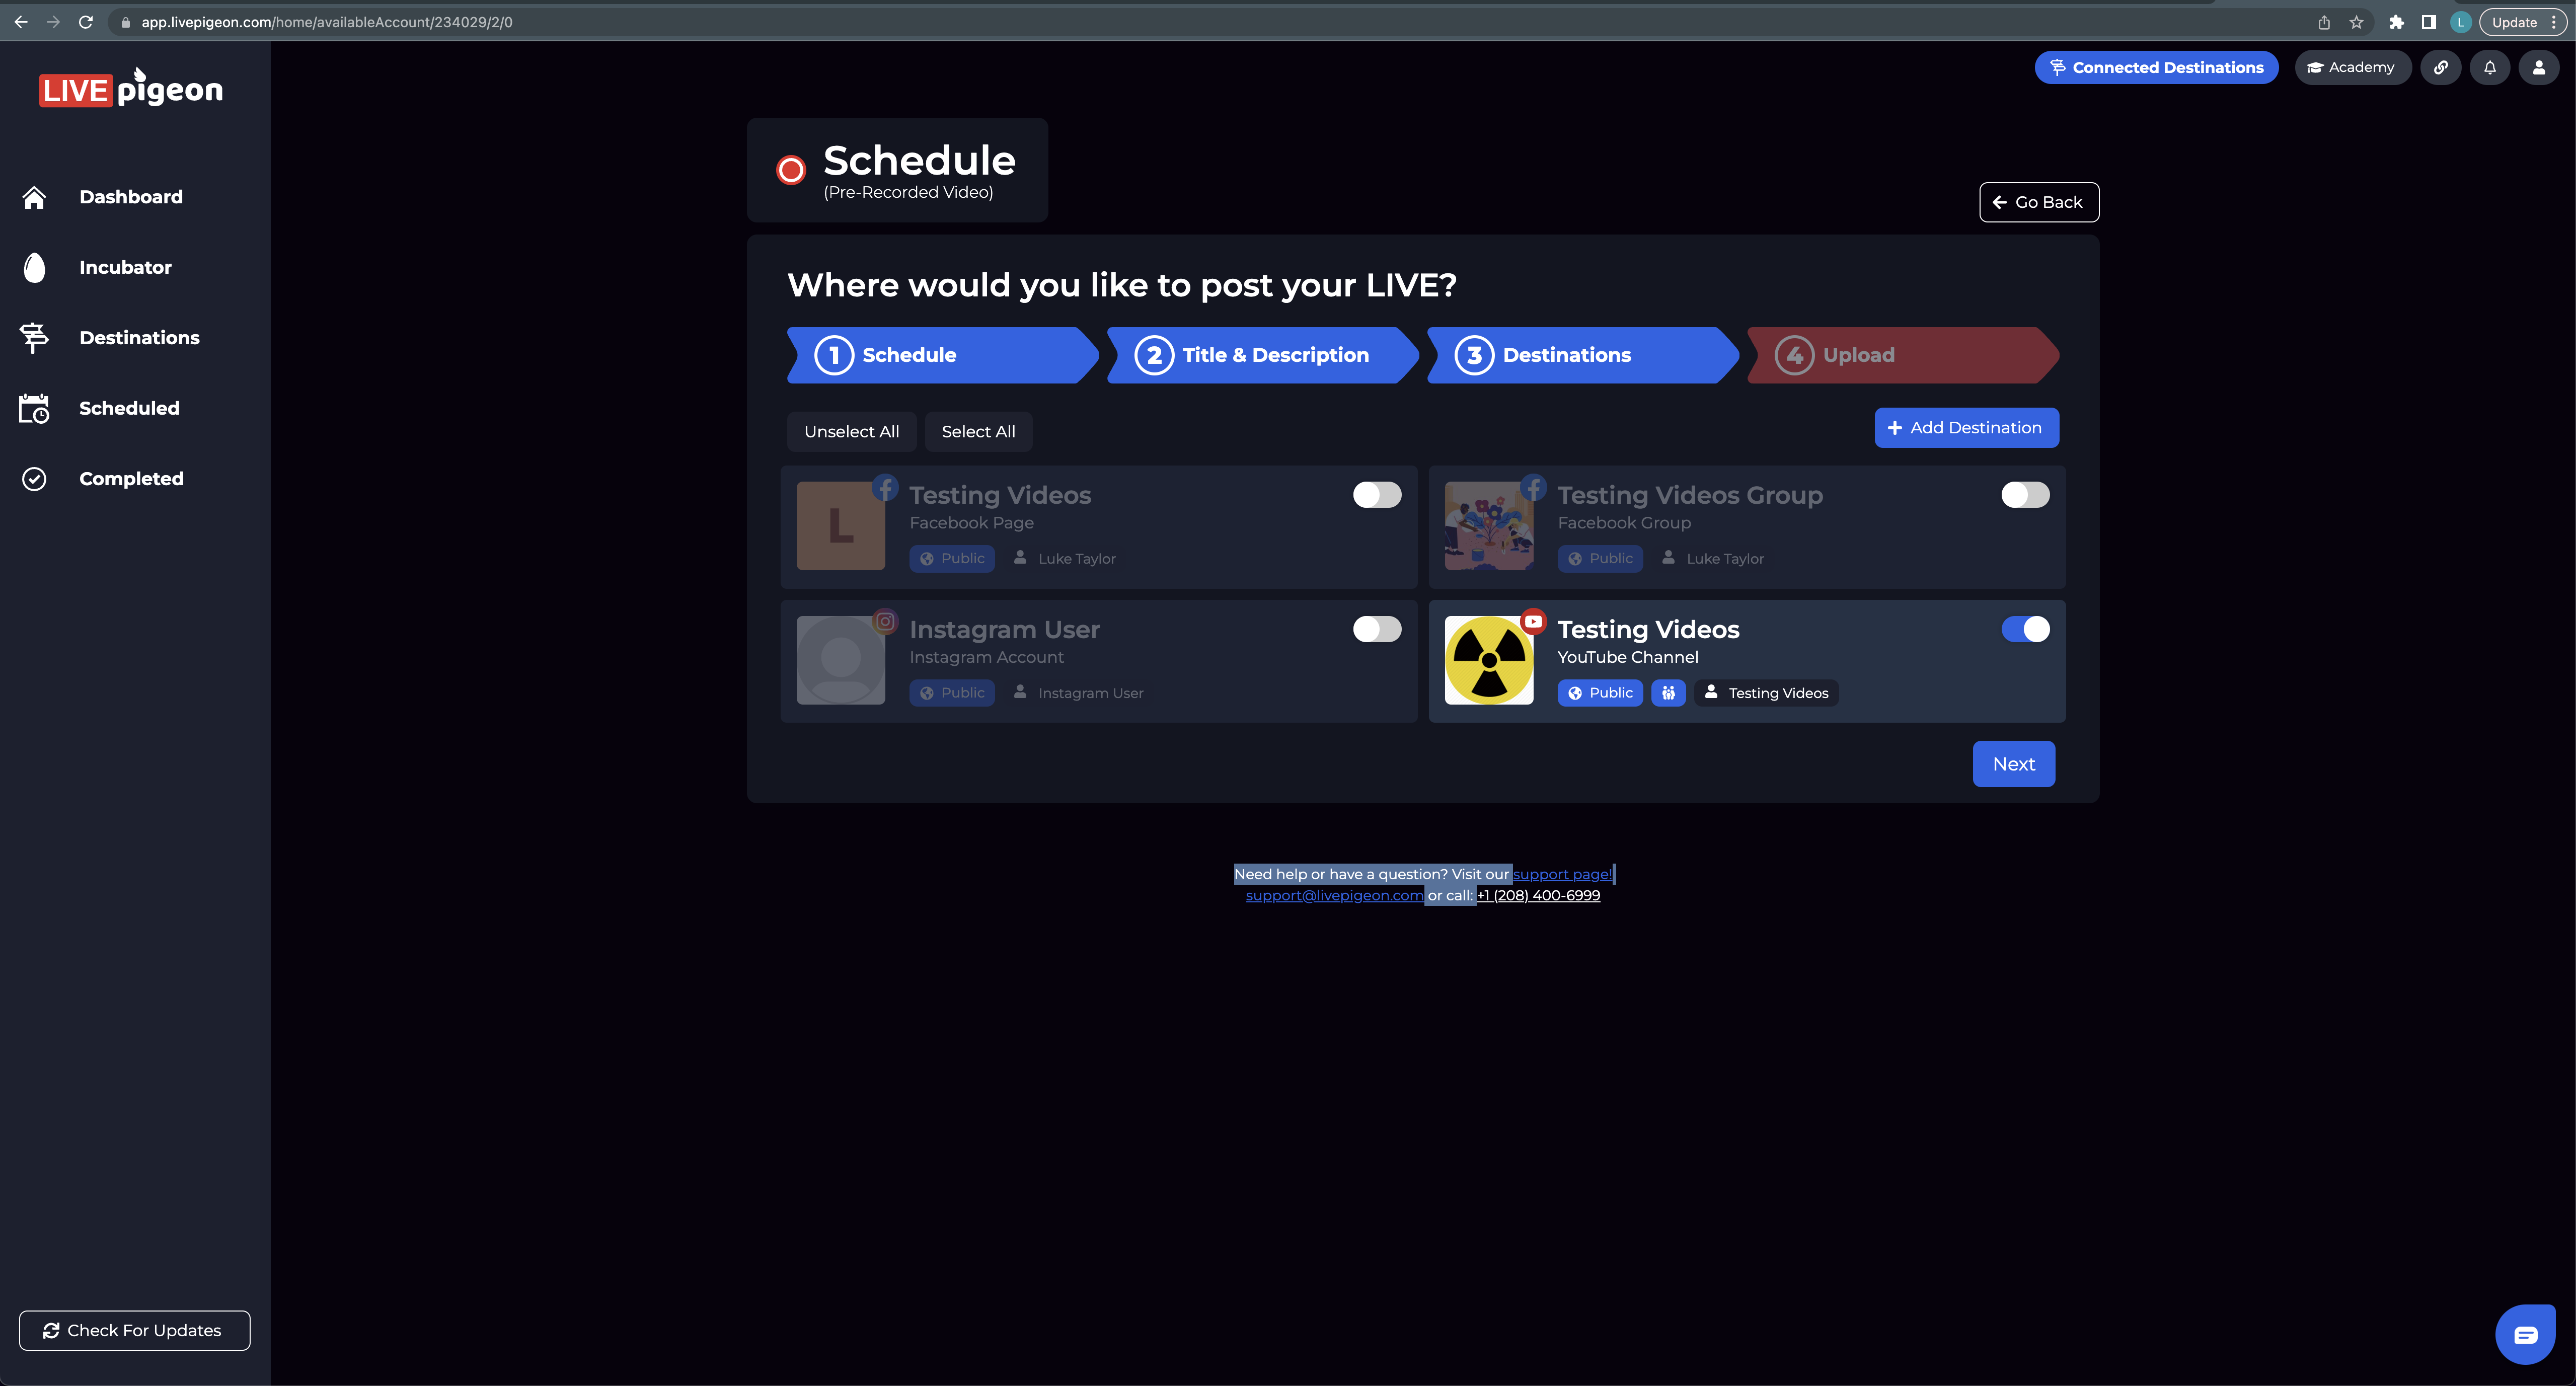Viewport: 2576px width, 1386px height.
Task: Click the notifications bell icon
Action: 2490,68
